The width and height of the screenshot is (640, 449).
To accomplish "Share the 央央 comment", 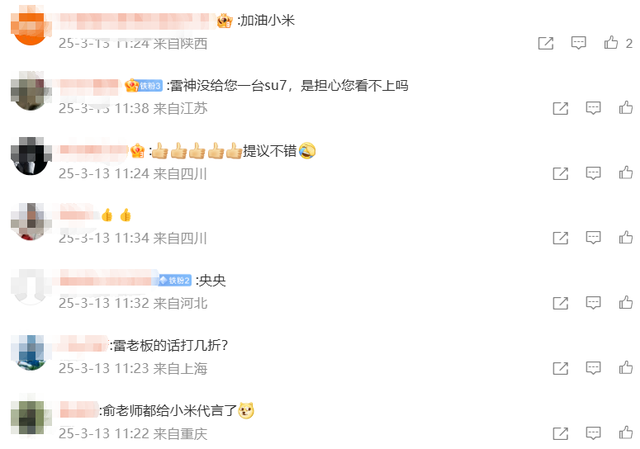I will pos(560,303).
